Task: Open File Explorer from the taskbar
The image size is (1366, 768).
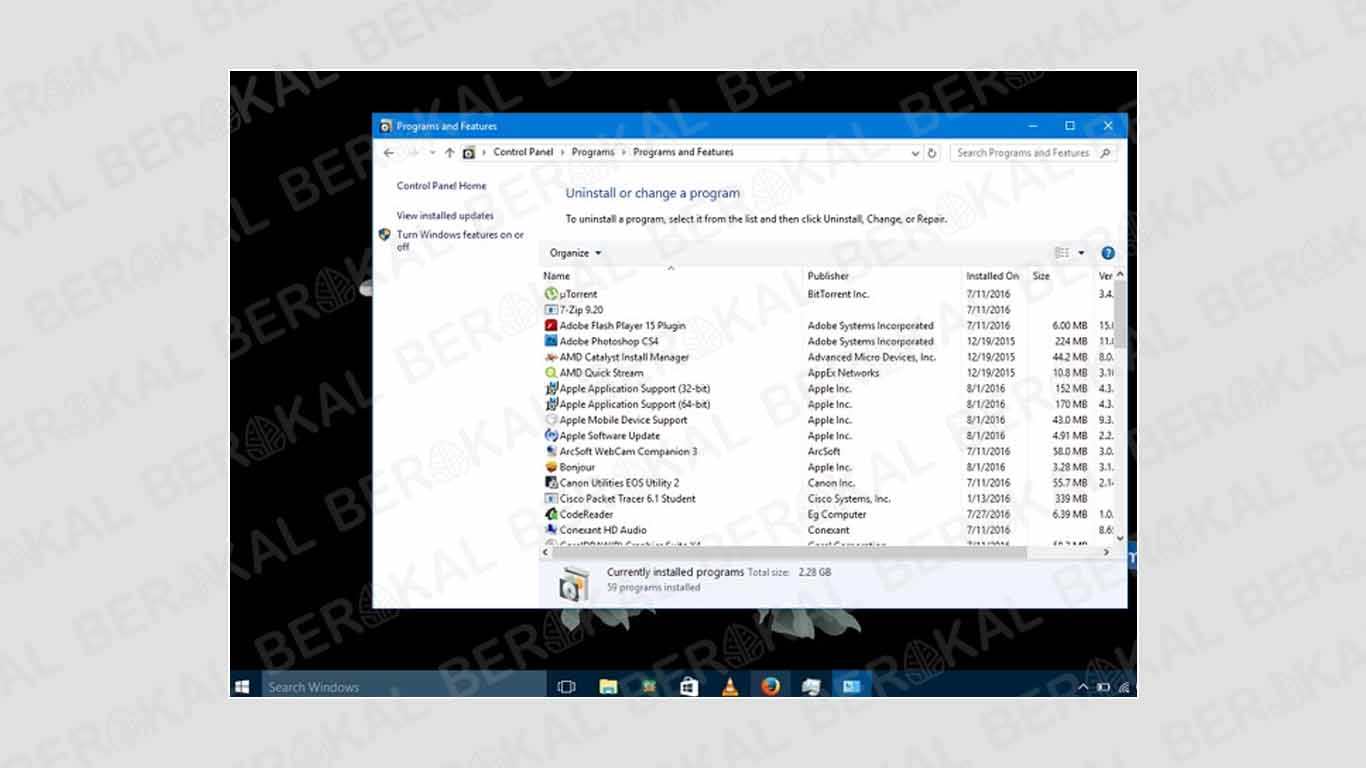Action: click(x=608, y=686)
